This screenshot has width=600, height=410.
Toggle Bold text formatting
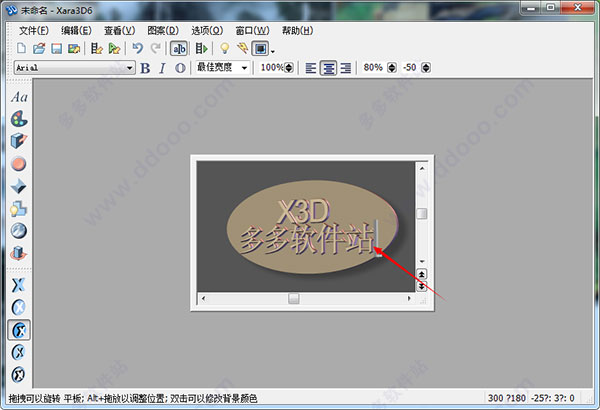[x=145, y=68]
